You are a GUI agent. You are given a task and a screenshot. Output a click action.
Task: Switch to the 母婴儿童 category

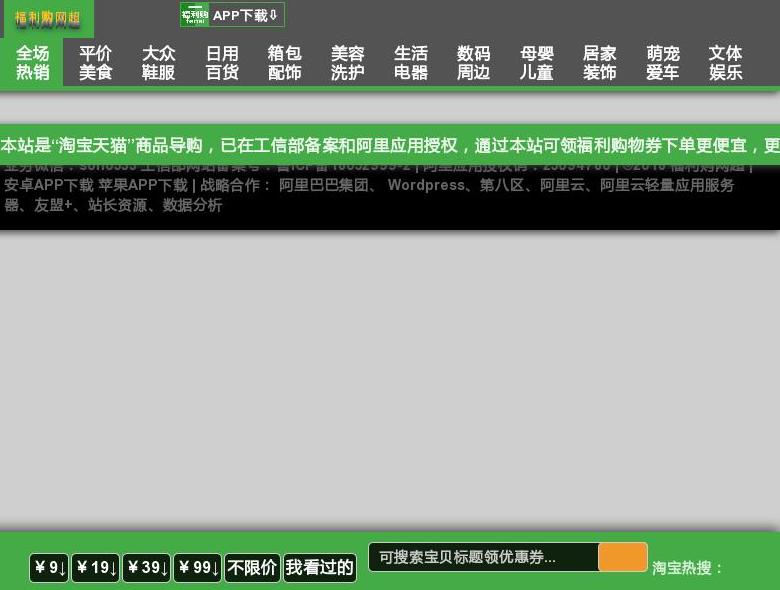(537, 63)
